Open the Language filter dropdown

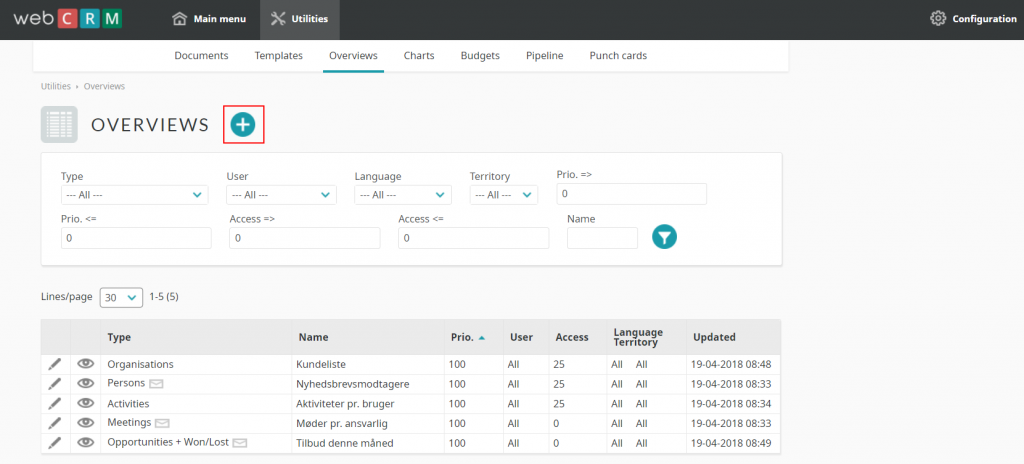coord(403,195)
